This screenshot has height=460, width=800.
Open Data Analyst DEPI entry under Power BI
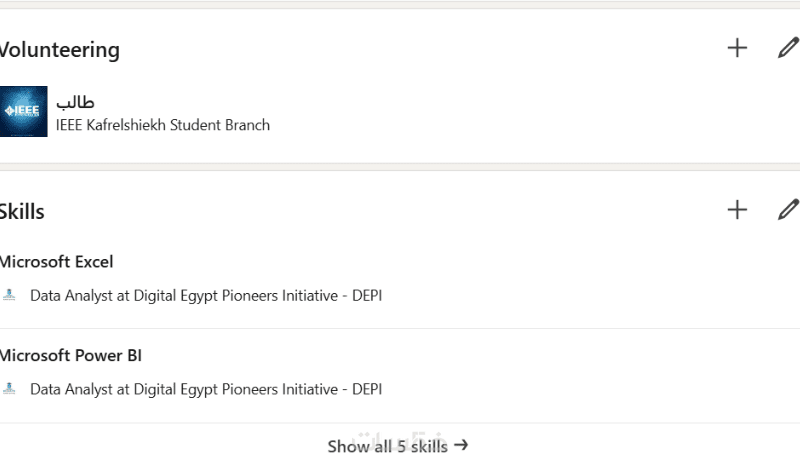[x=206, y=389]
